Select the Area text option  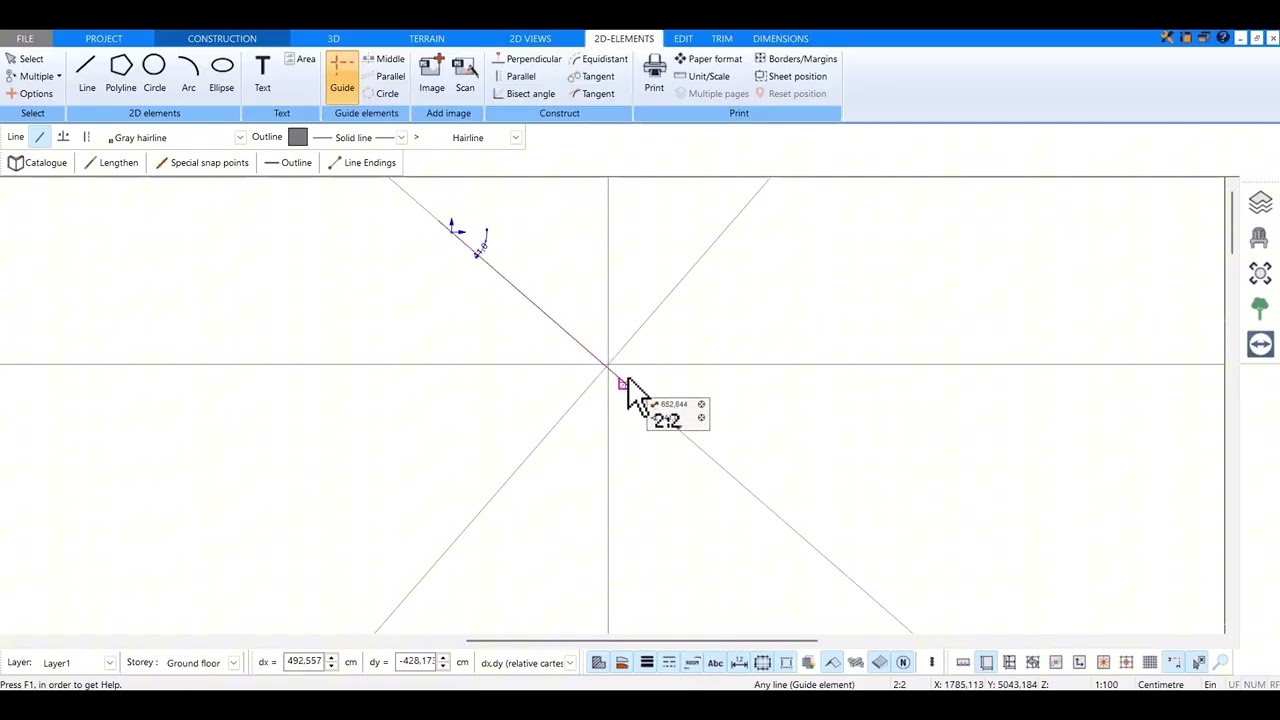[x=300, y=59]
